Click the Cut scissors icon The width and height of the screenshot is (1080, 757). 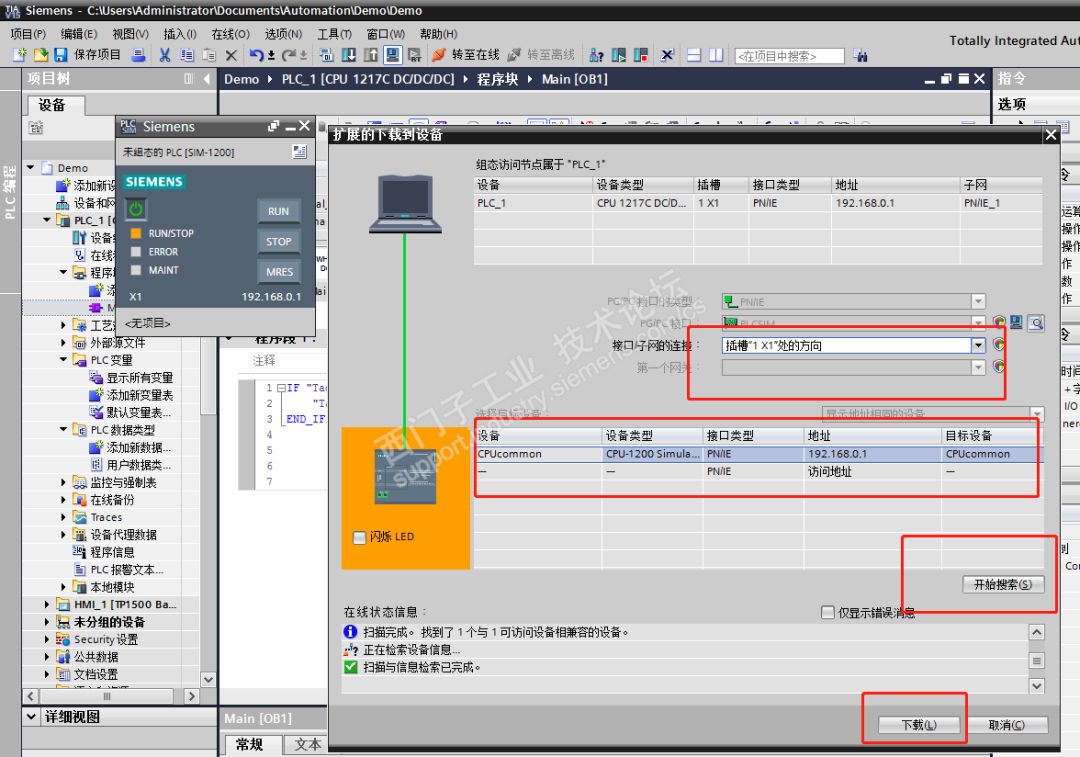point(165,55)
